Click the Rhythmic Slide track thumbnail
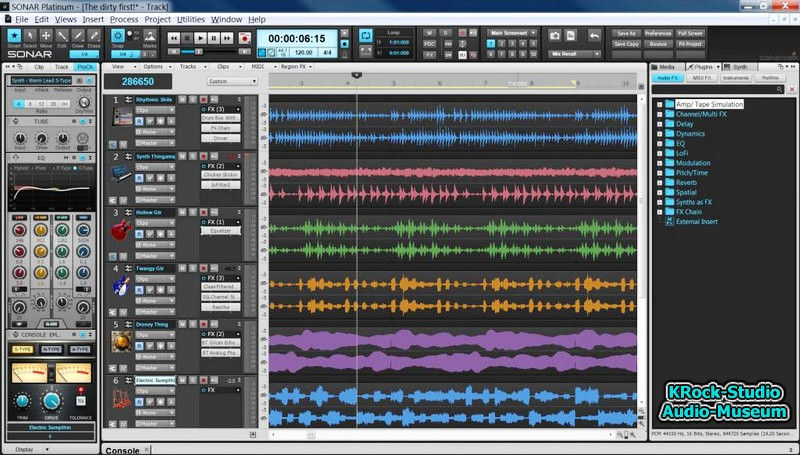This screenshot has width=800, height=455. 122,117
